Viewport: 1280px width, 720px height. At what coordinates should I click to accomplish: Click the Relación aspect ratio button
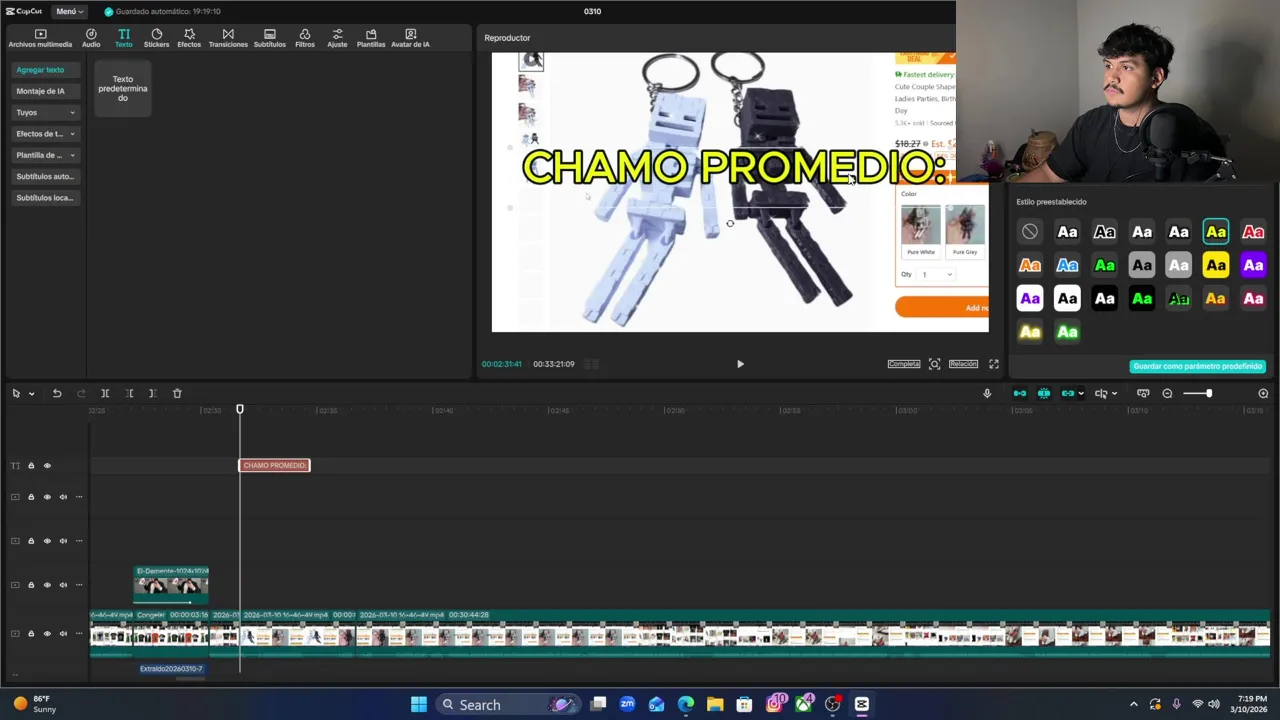963,364
